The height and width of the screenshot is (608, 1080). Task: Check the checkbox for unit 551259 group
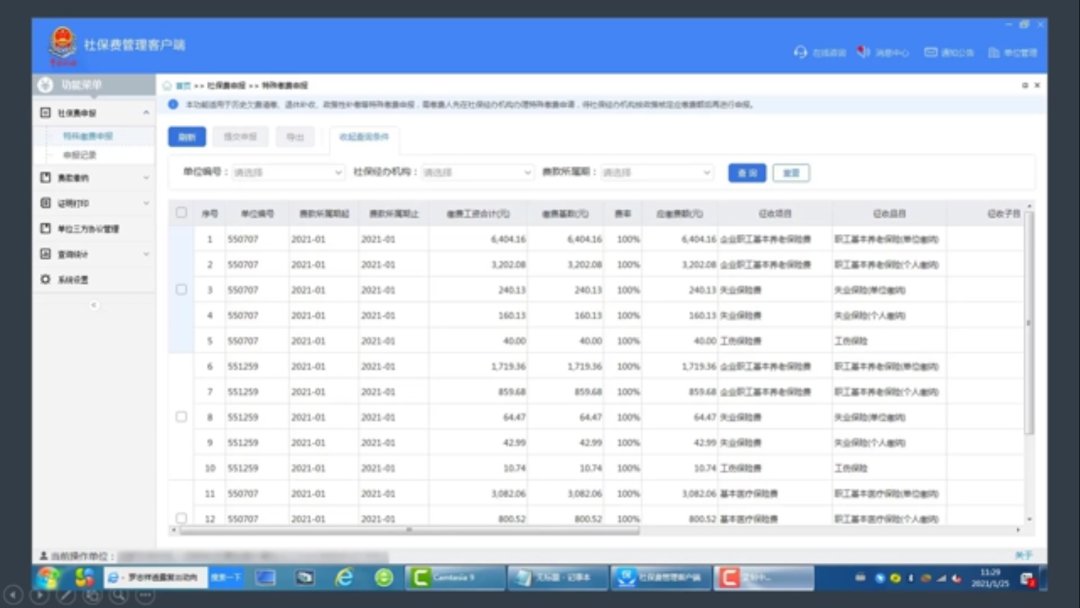(x=181, y=416)
